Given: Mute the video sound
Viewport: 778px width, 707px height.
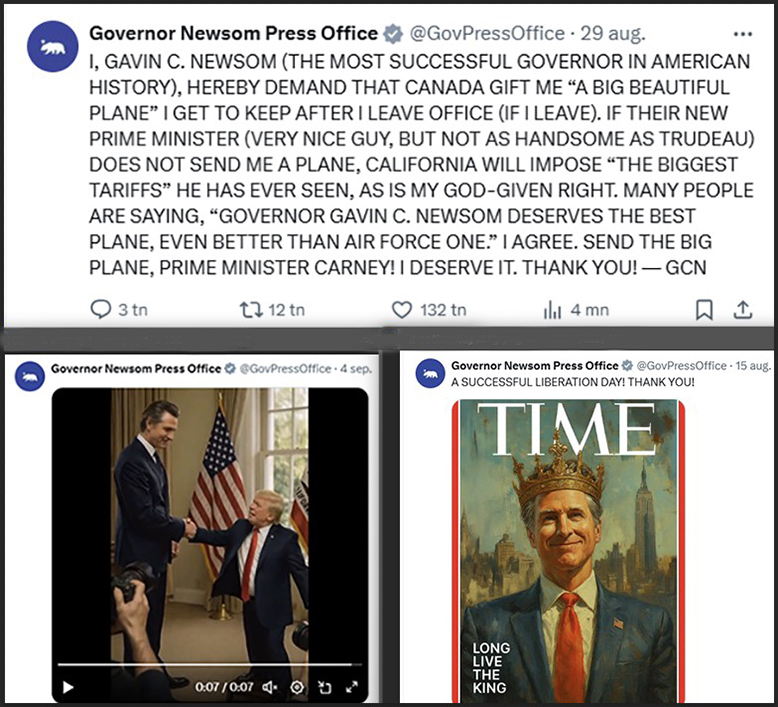Looking at the screenshot, I should tap(269, 687).
